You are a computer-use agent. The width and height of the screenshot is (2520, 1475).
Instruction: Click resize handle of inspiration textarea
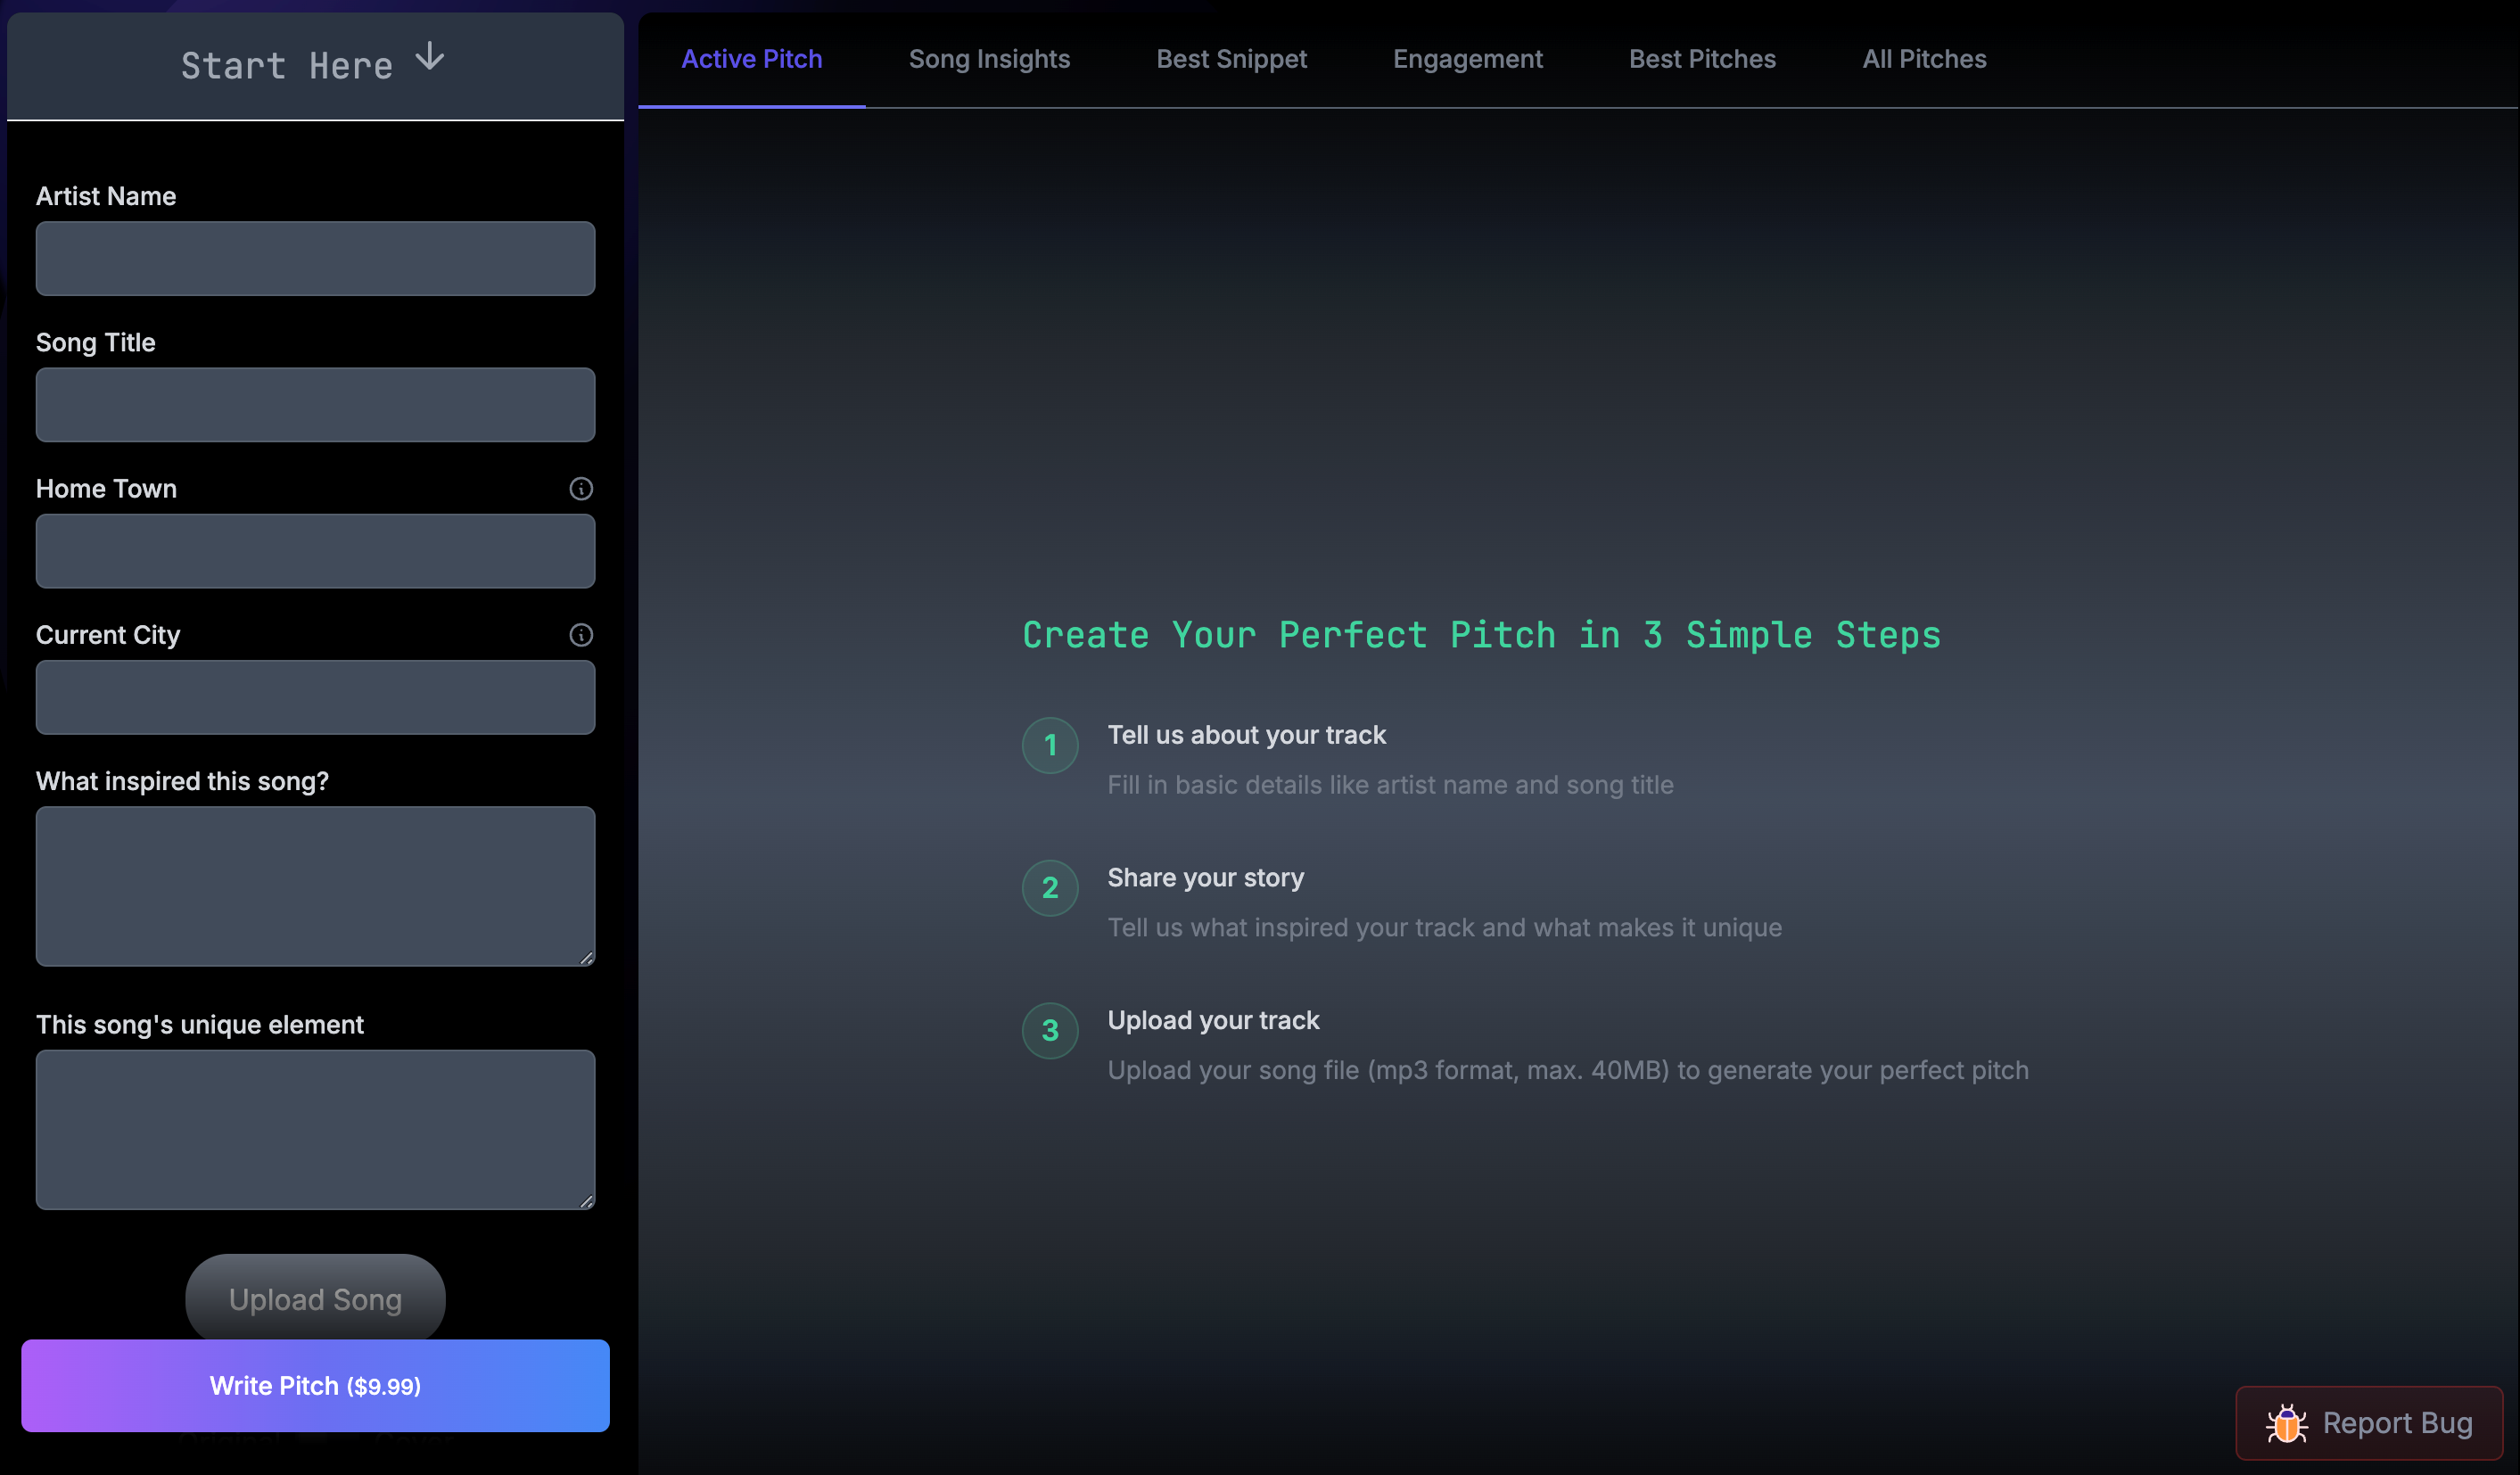[x=587, y=958]
